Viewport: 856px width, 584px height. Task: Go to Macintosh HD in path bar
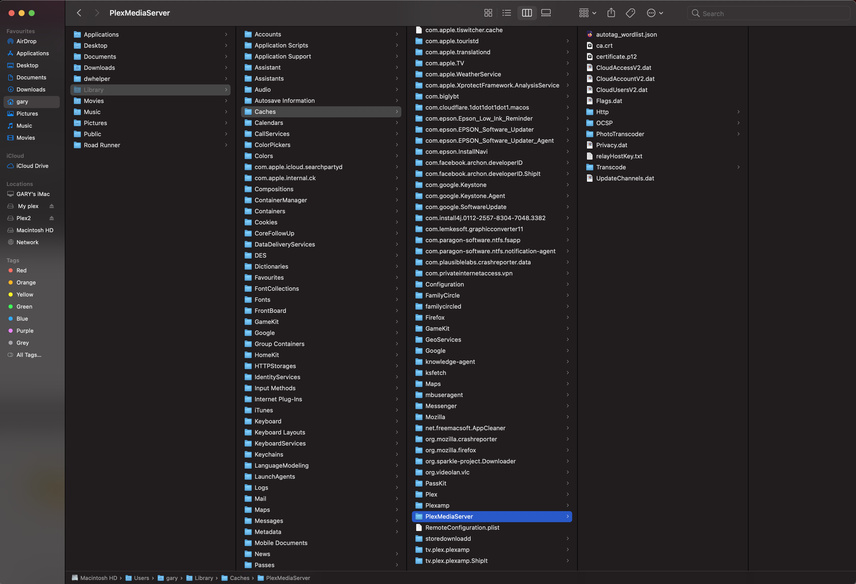94,578
